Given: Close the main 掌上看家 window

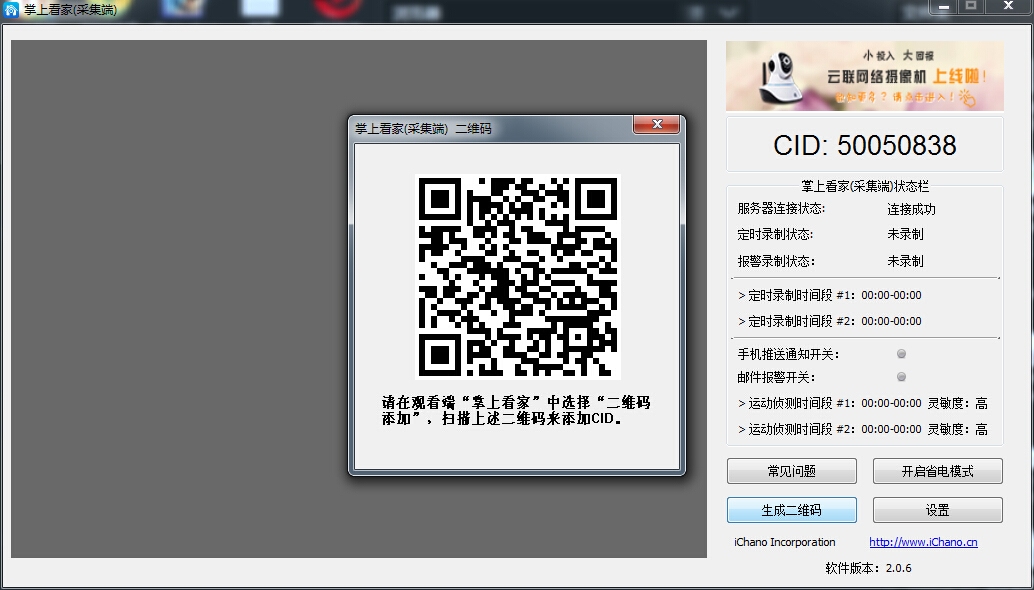Looking at the screenshot, I should (x=1008, y=7).
